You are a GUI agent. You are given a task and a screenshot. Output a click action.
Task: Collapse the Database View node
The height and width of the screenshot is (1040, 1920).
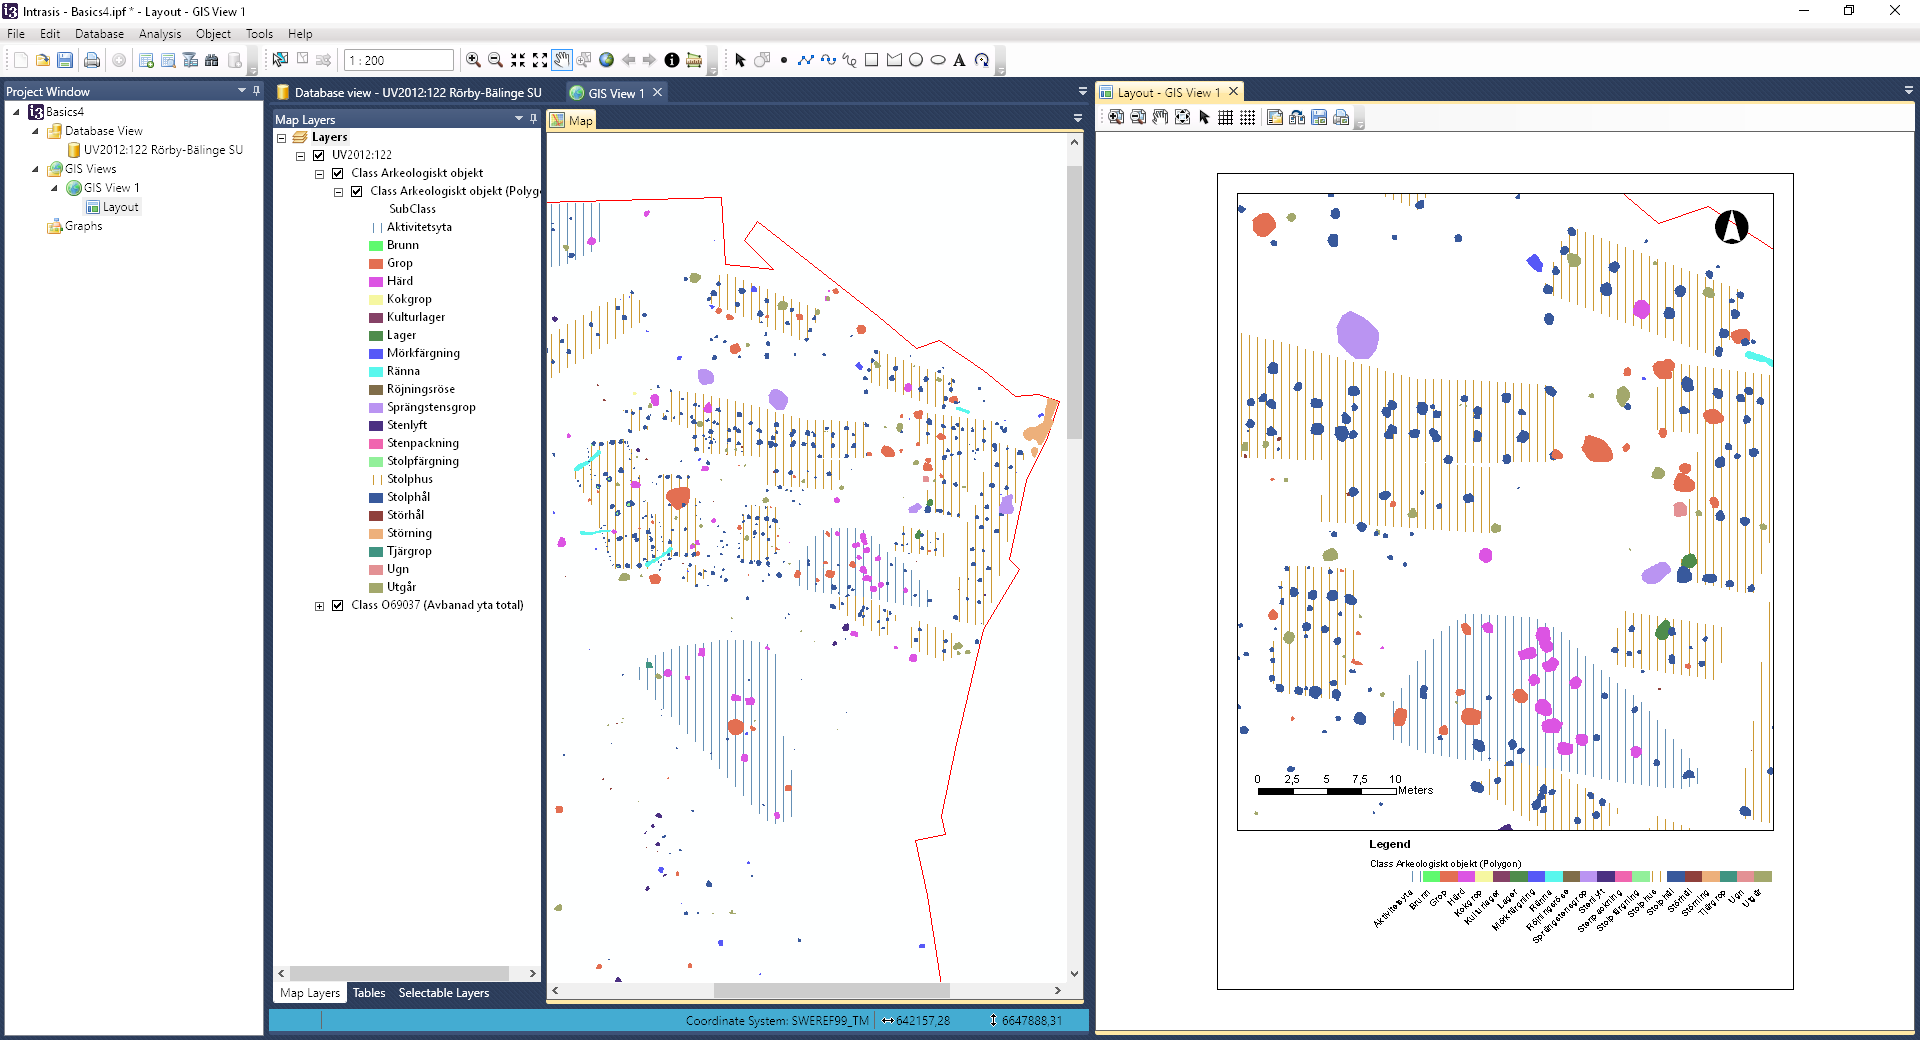pos(35,131)
